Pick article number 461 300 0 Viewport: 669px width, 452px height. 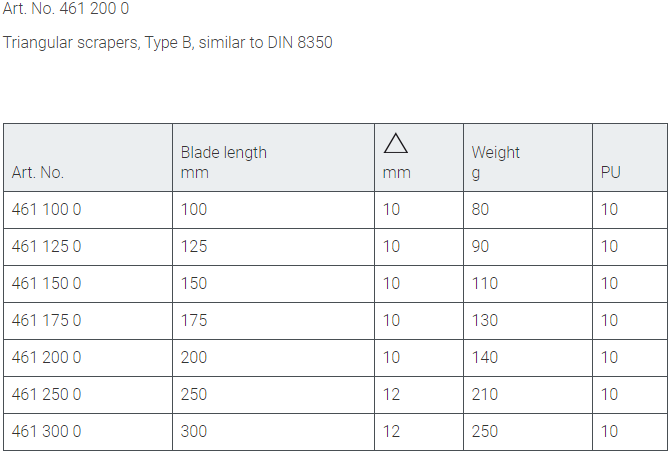pyautogui.click(x=46, y=432)
